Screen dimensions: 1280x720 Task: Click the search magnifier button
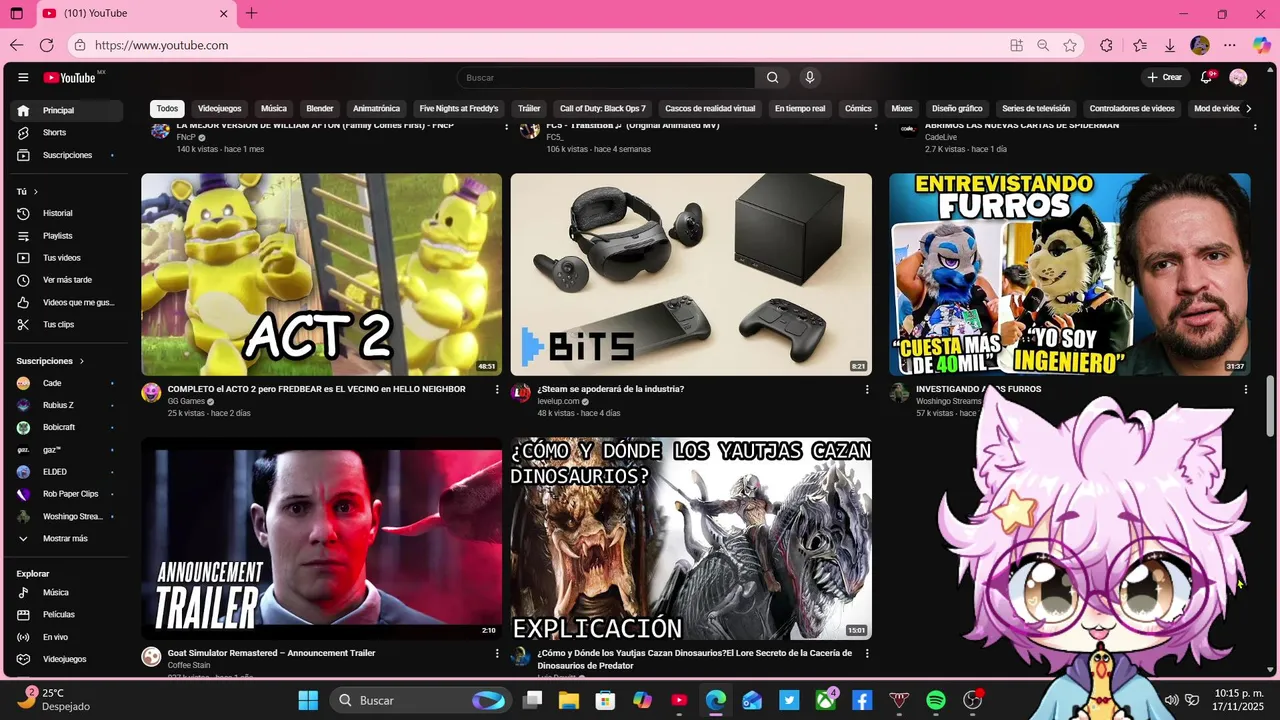coord(772,77)
